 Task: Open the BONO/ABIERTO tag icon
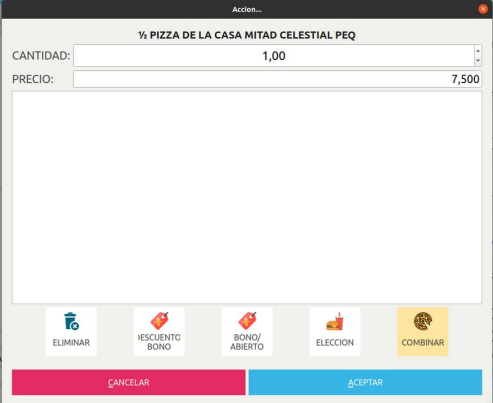tap(247, 321)
